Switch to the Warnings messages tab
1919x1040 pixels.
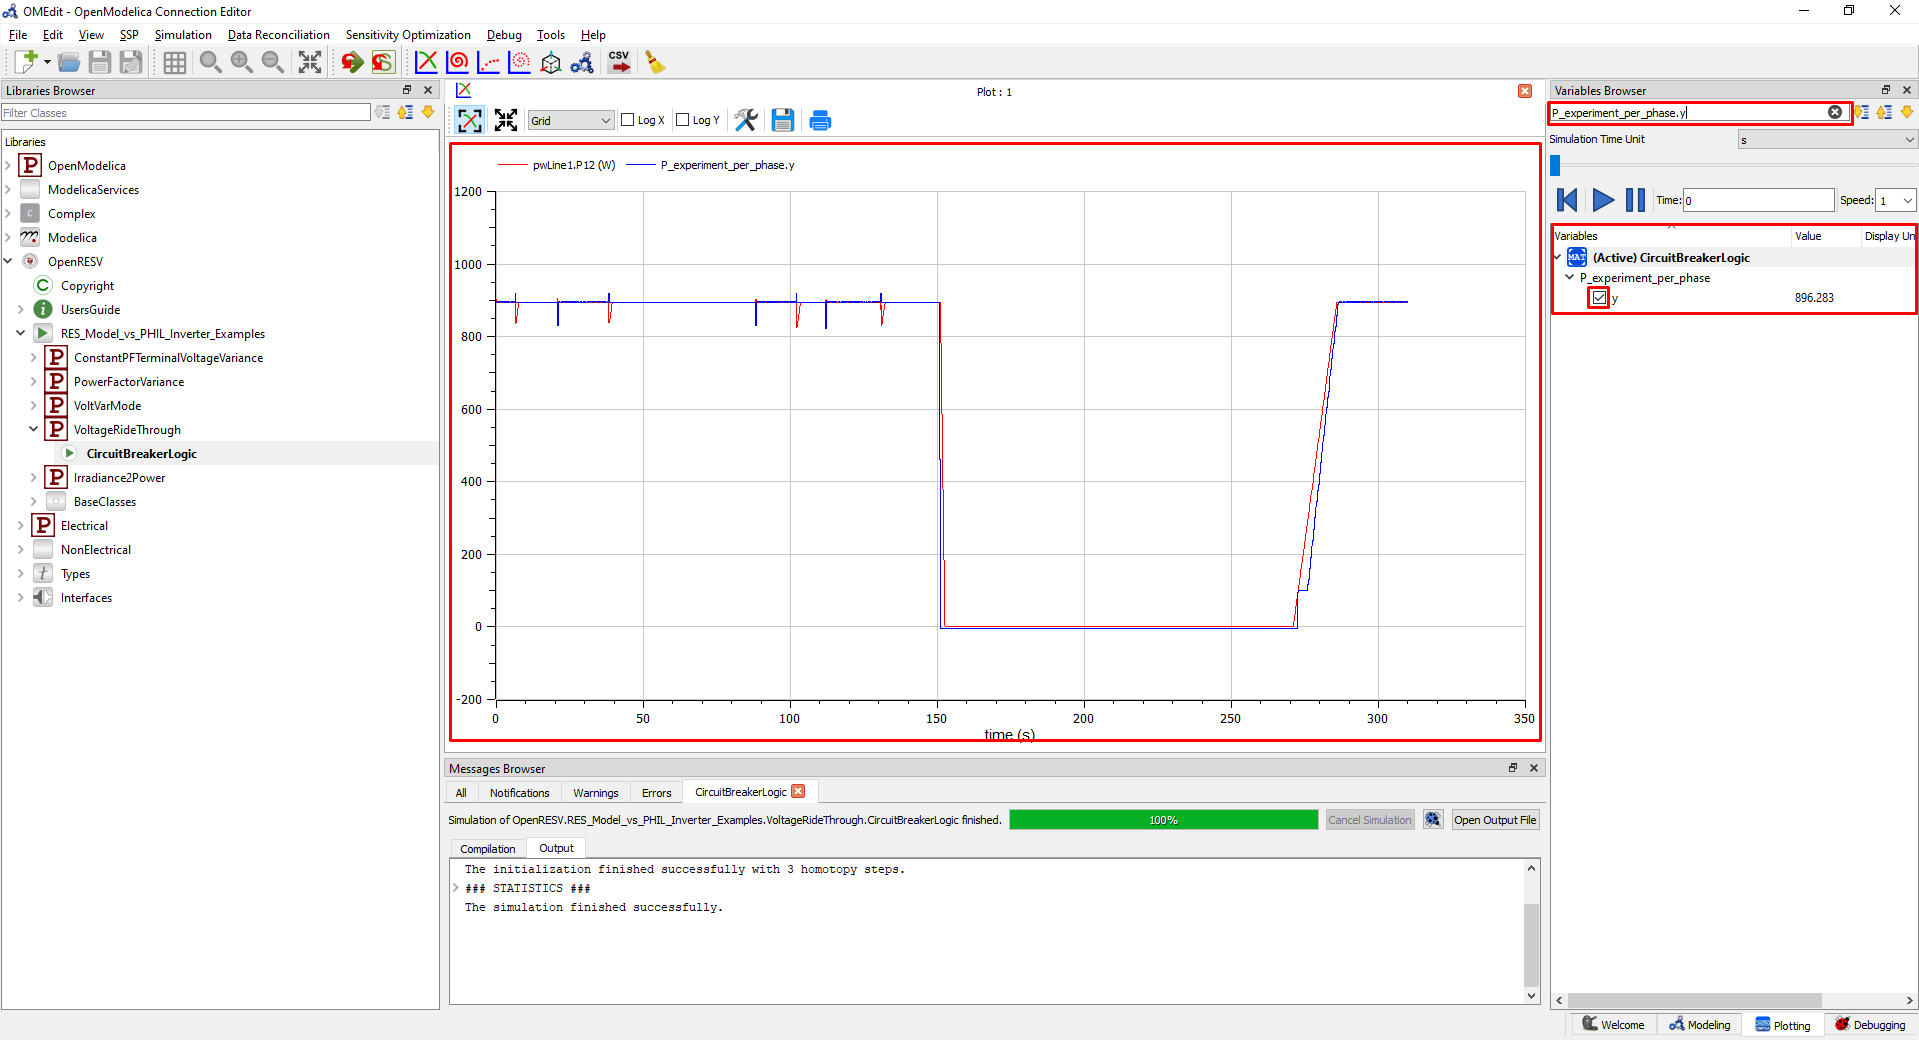(596, 792)
